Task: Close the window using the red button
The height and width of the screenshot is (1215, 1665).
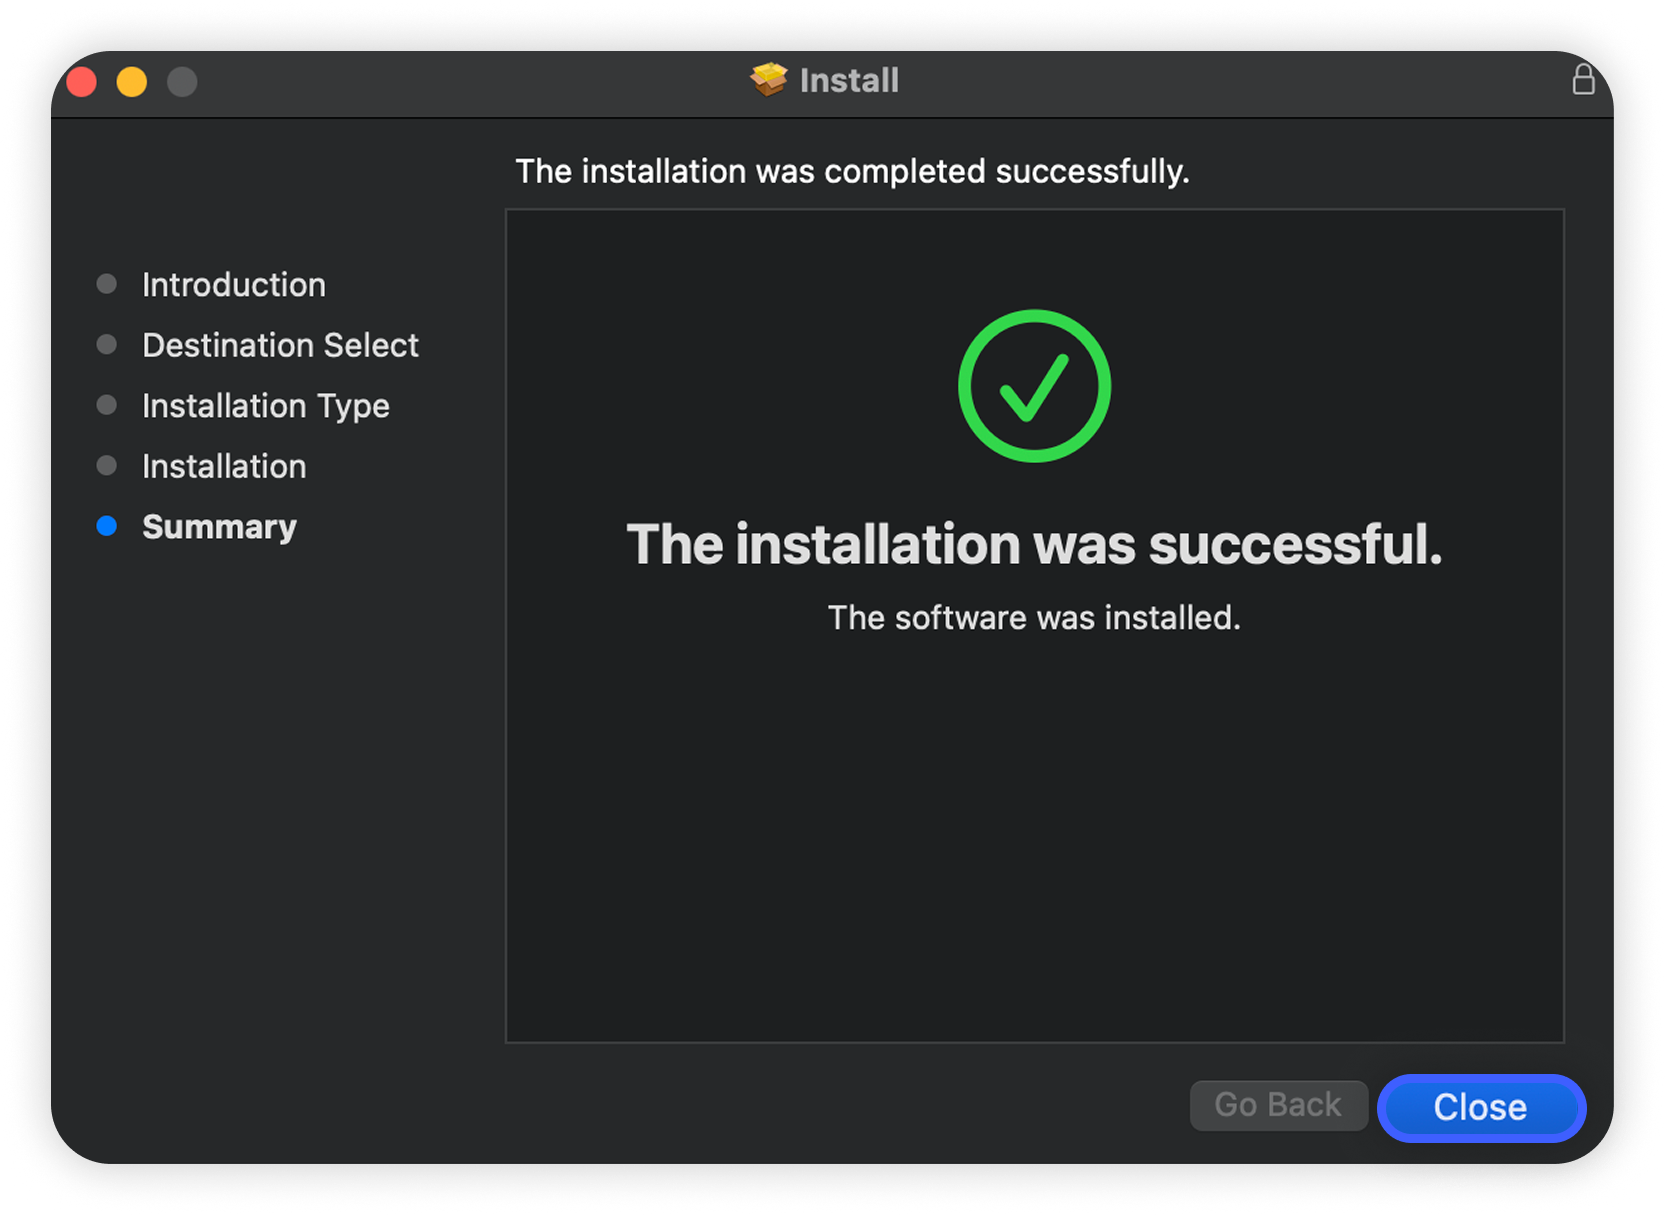Action: (82, 81)
